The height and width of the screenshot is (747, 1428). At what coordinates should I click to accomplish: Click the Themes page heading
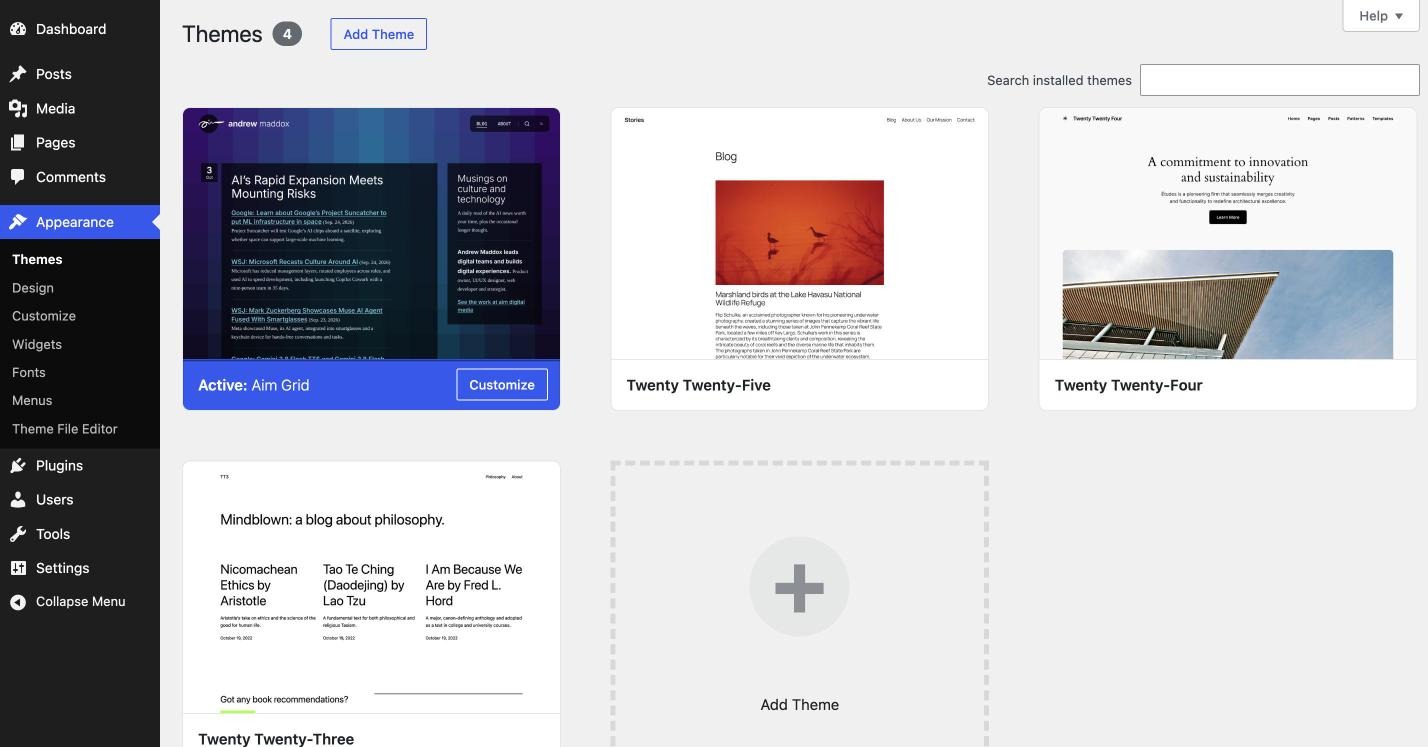pyautogui.click(x=222, y=34)
